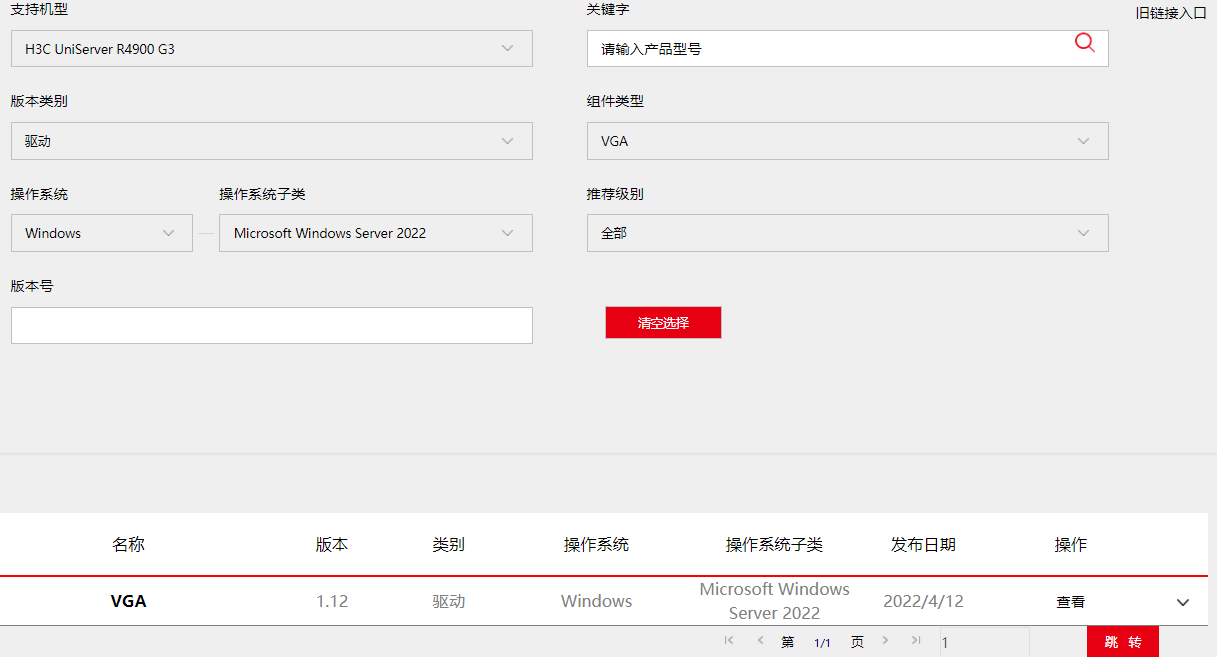Open the 全部 recommendation level dropdown
Viewport: 1217px width, 657px height.
[x=848, y=233]
